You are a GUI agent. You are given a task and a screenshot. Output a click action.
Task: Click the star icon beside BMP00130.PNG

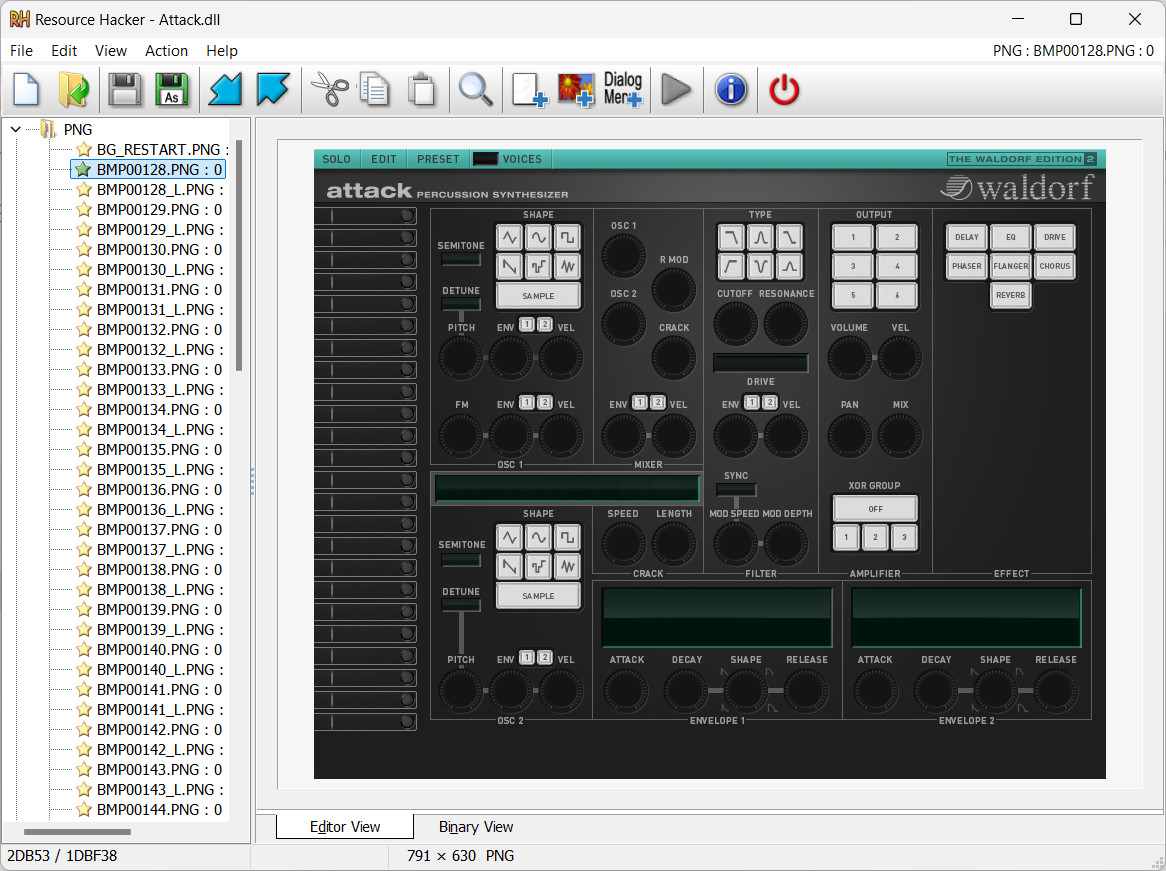pos(84,250)
